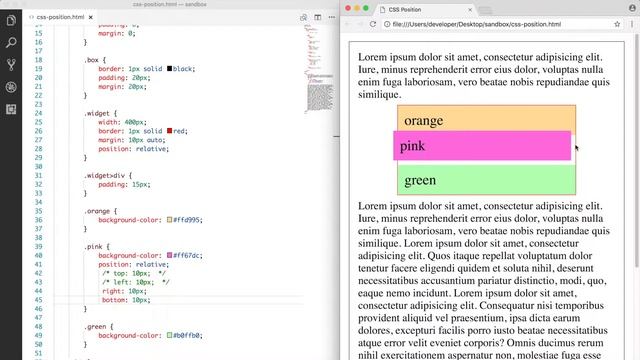640x360 pixels.
Task: Open the Search icon in activity bar
Action: pyautogui.click(x=11, y=42)
